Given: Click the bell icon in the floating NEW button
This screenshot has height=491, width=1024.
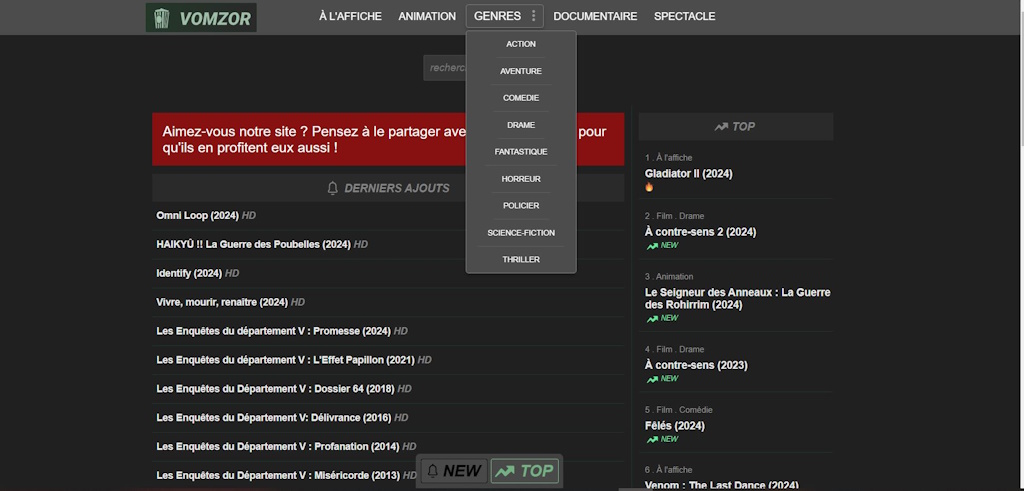Looking at the screenshot, I should tap(433, 471).
